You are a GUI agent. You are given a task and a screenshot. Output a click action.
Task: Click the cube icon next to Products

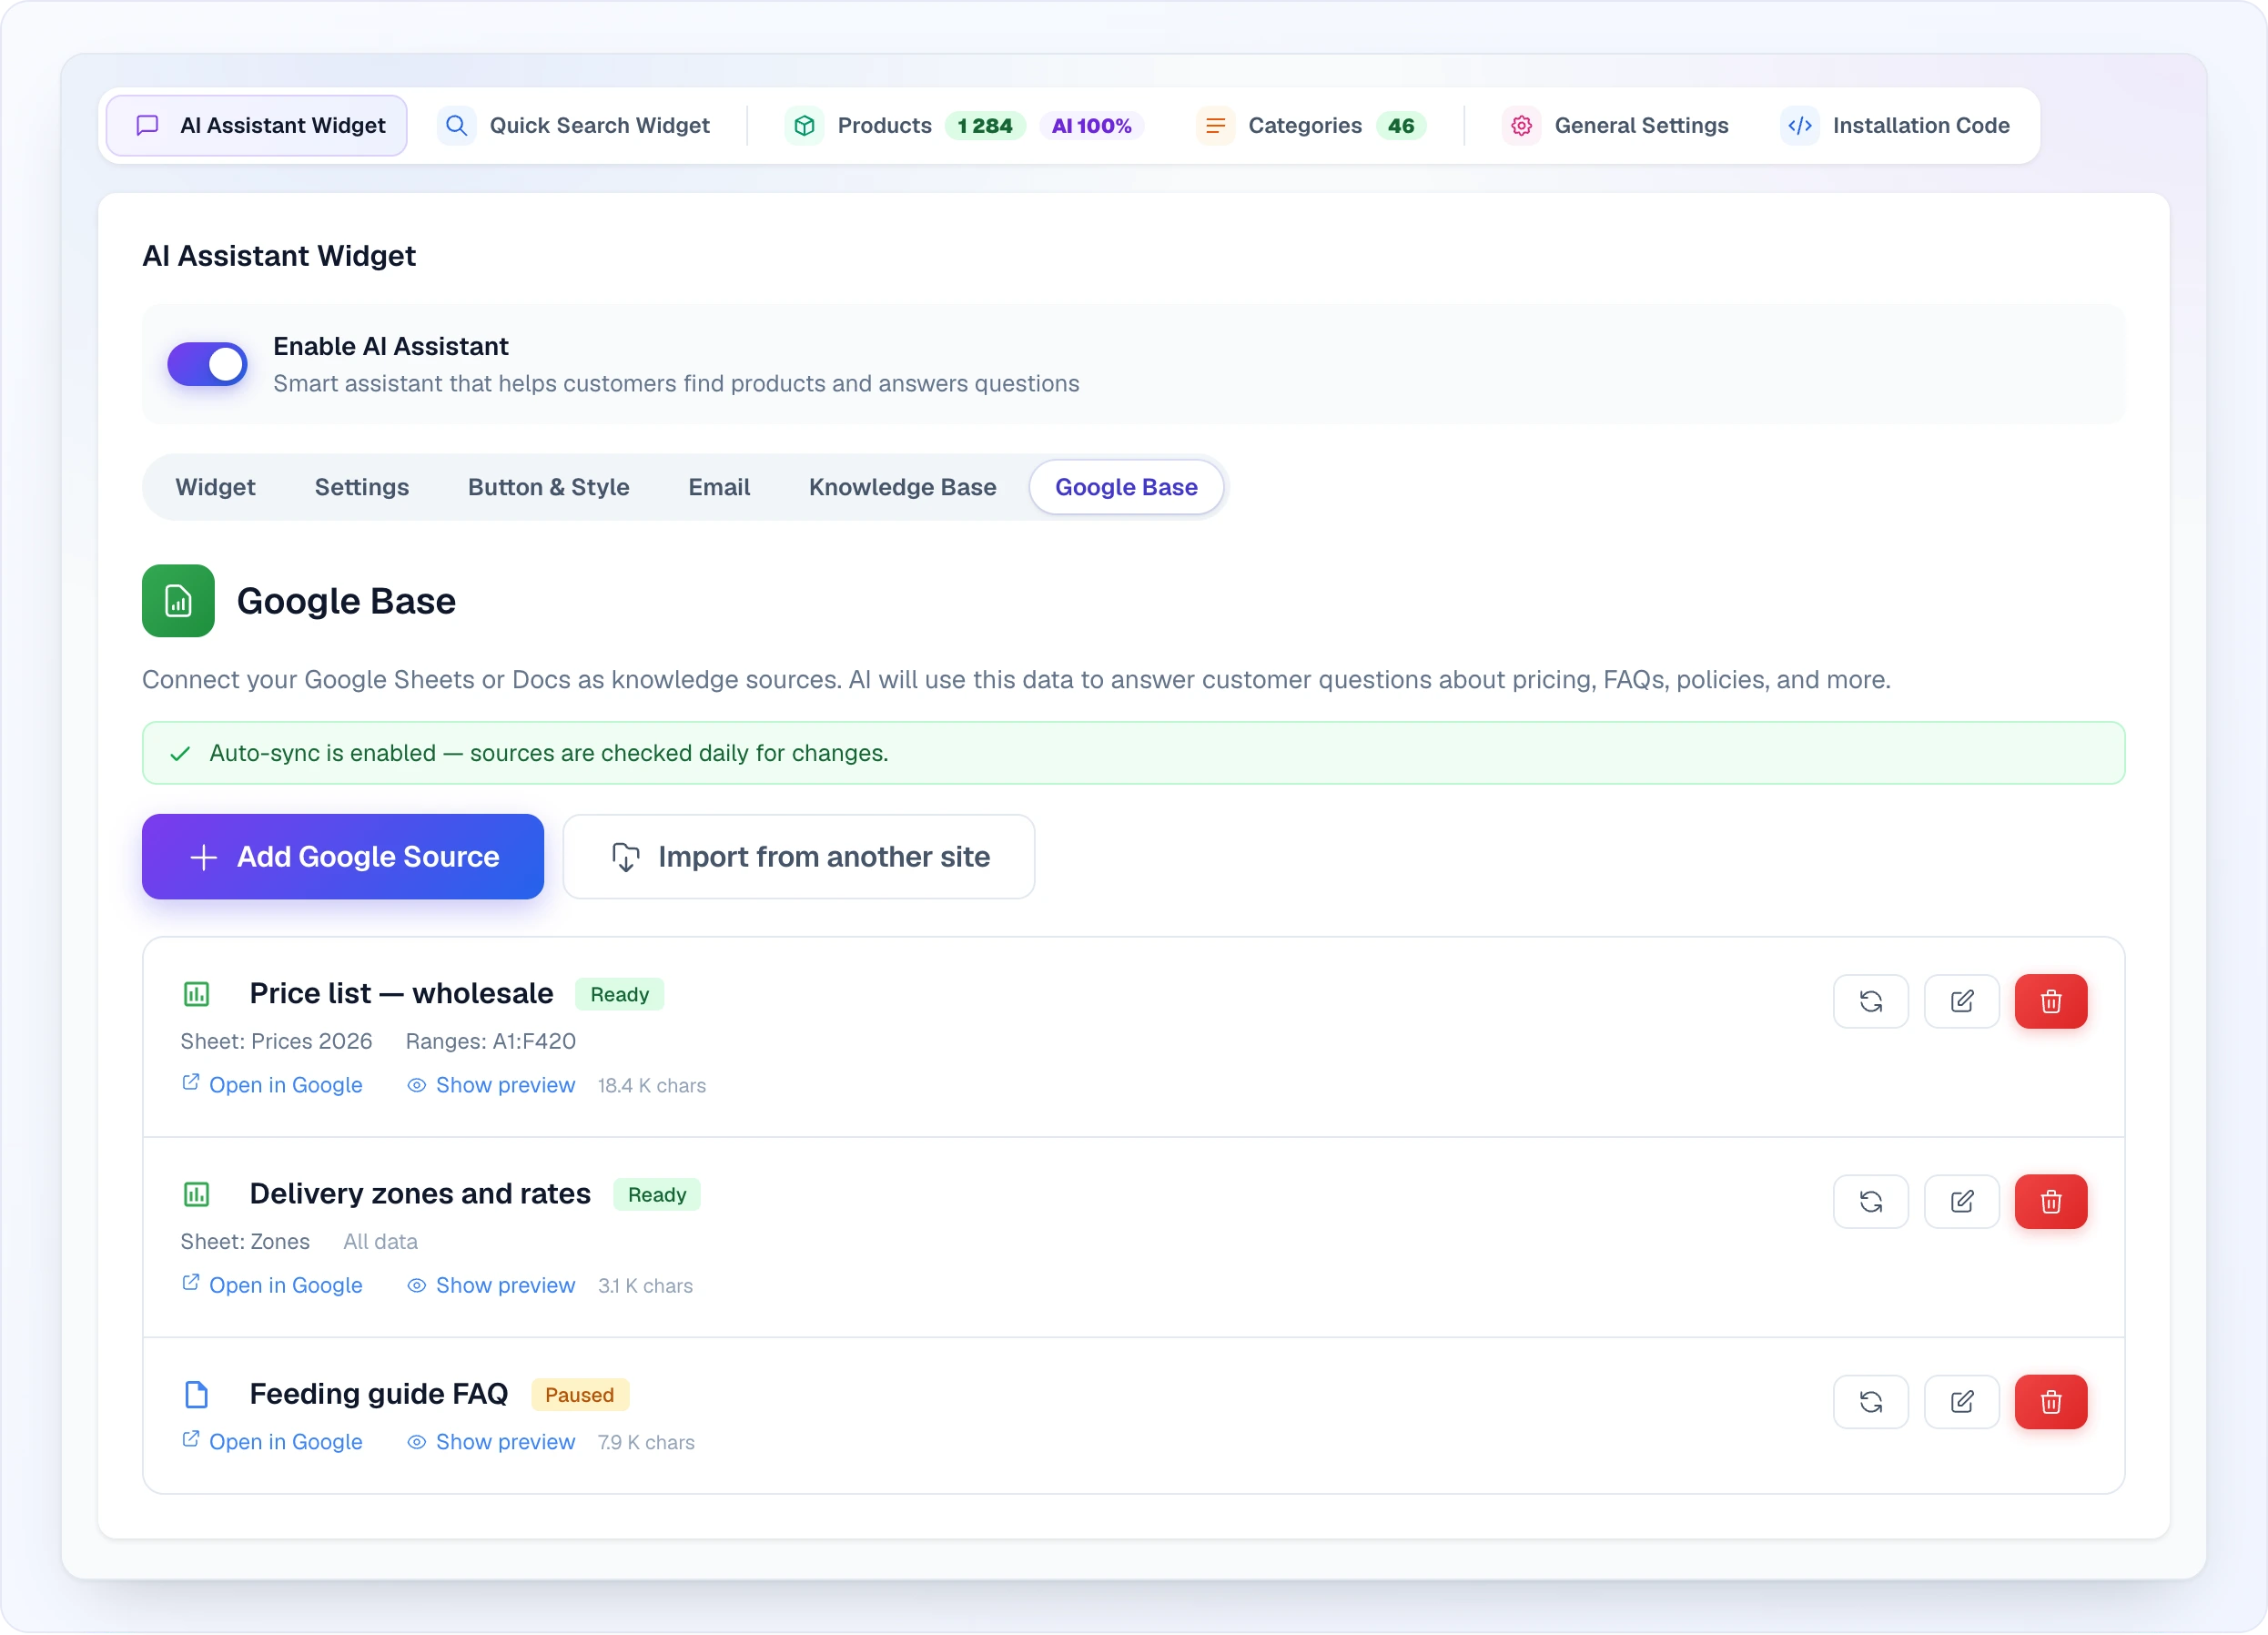pos(804,126)
